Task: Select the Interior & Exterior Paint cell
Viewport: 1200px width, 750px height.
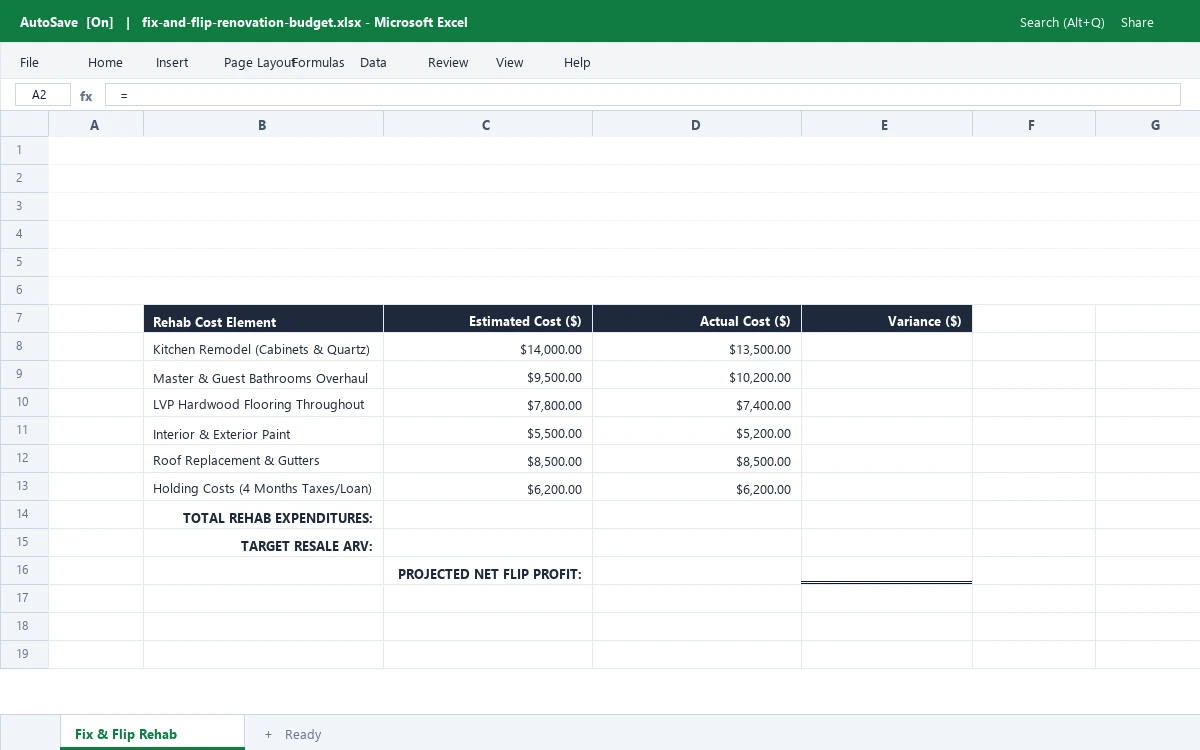Action: pyautogui.click(x=264, y=431)
